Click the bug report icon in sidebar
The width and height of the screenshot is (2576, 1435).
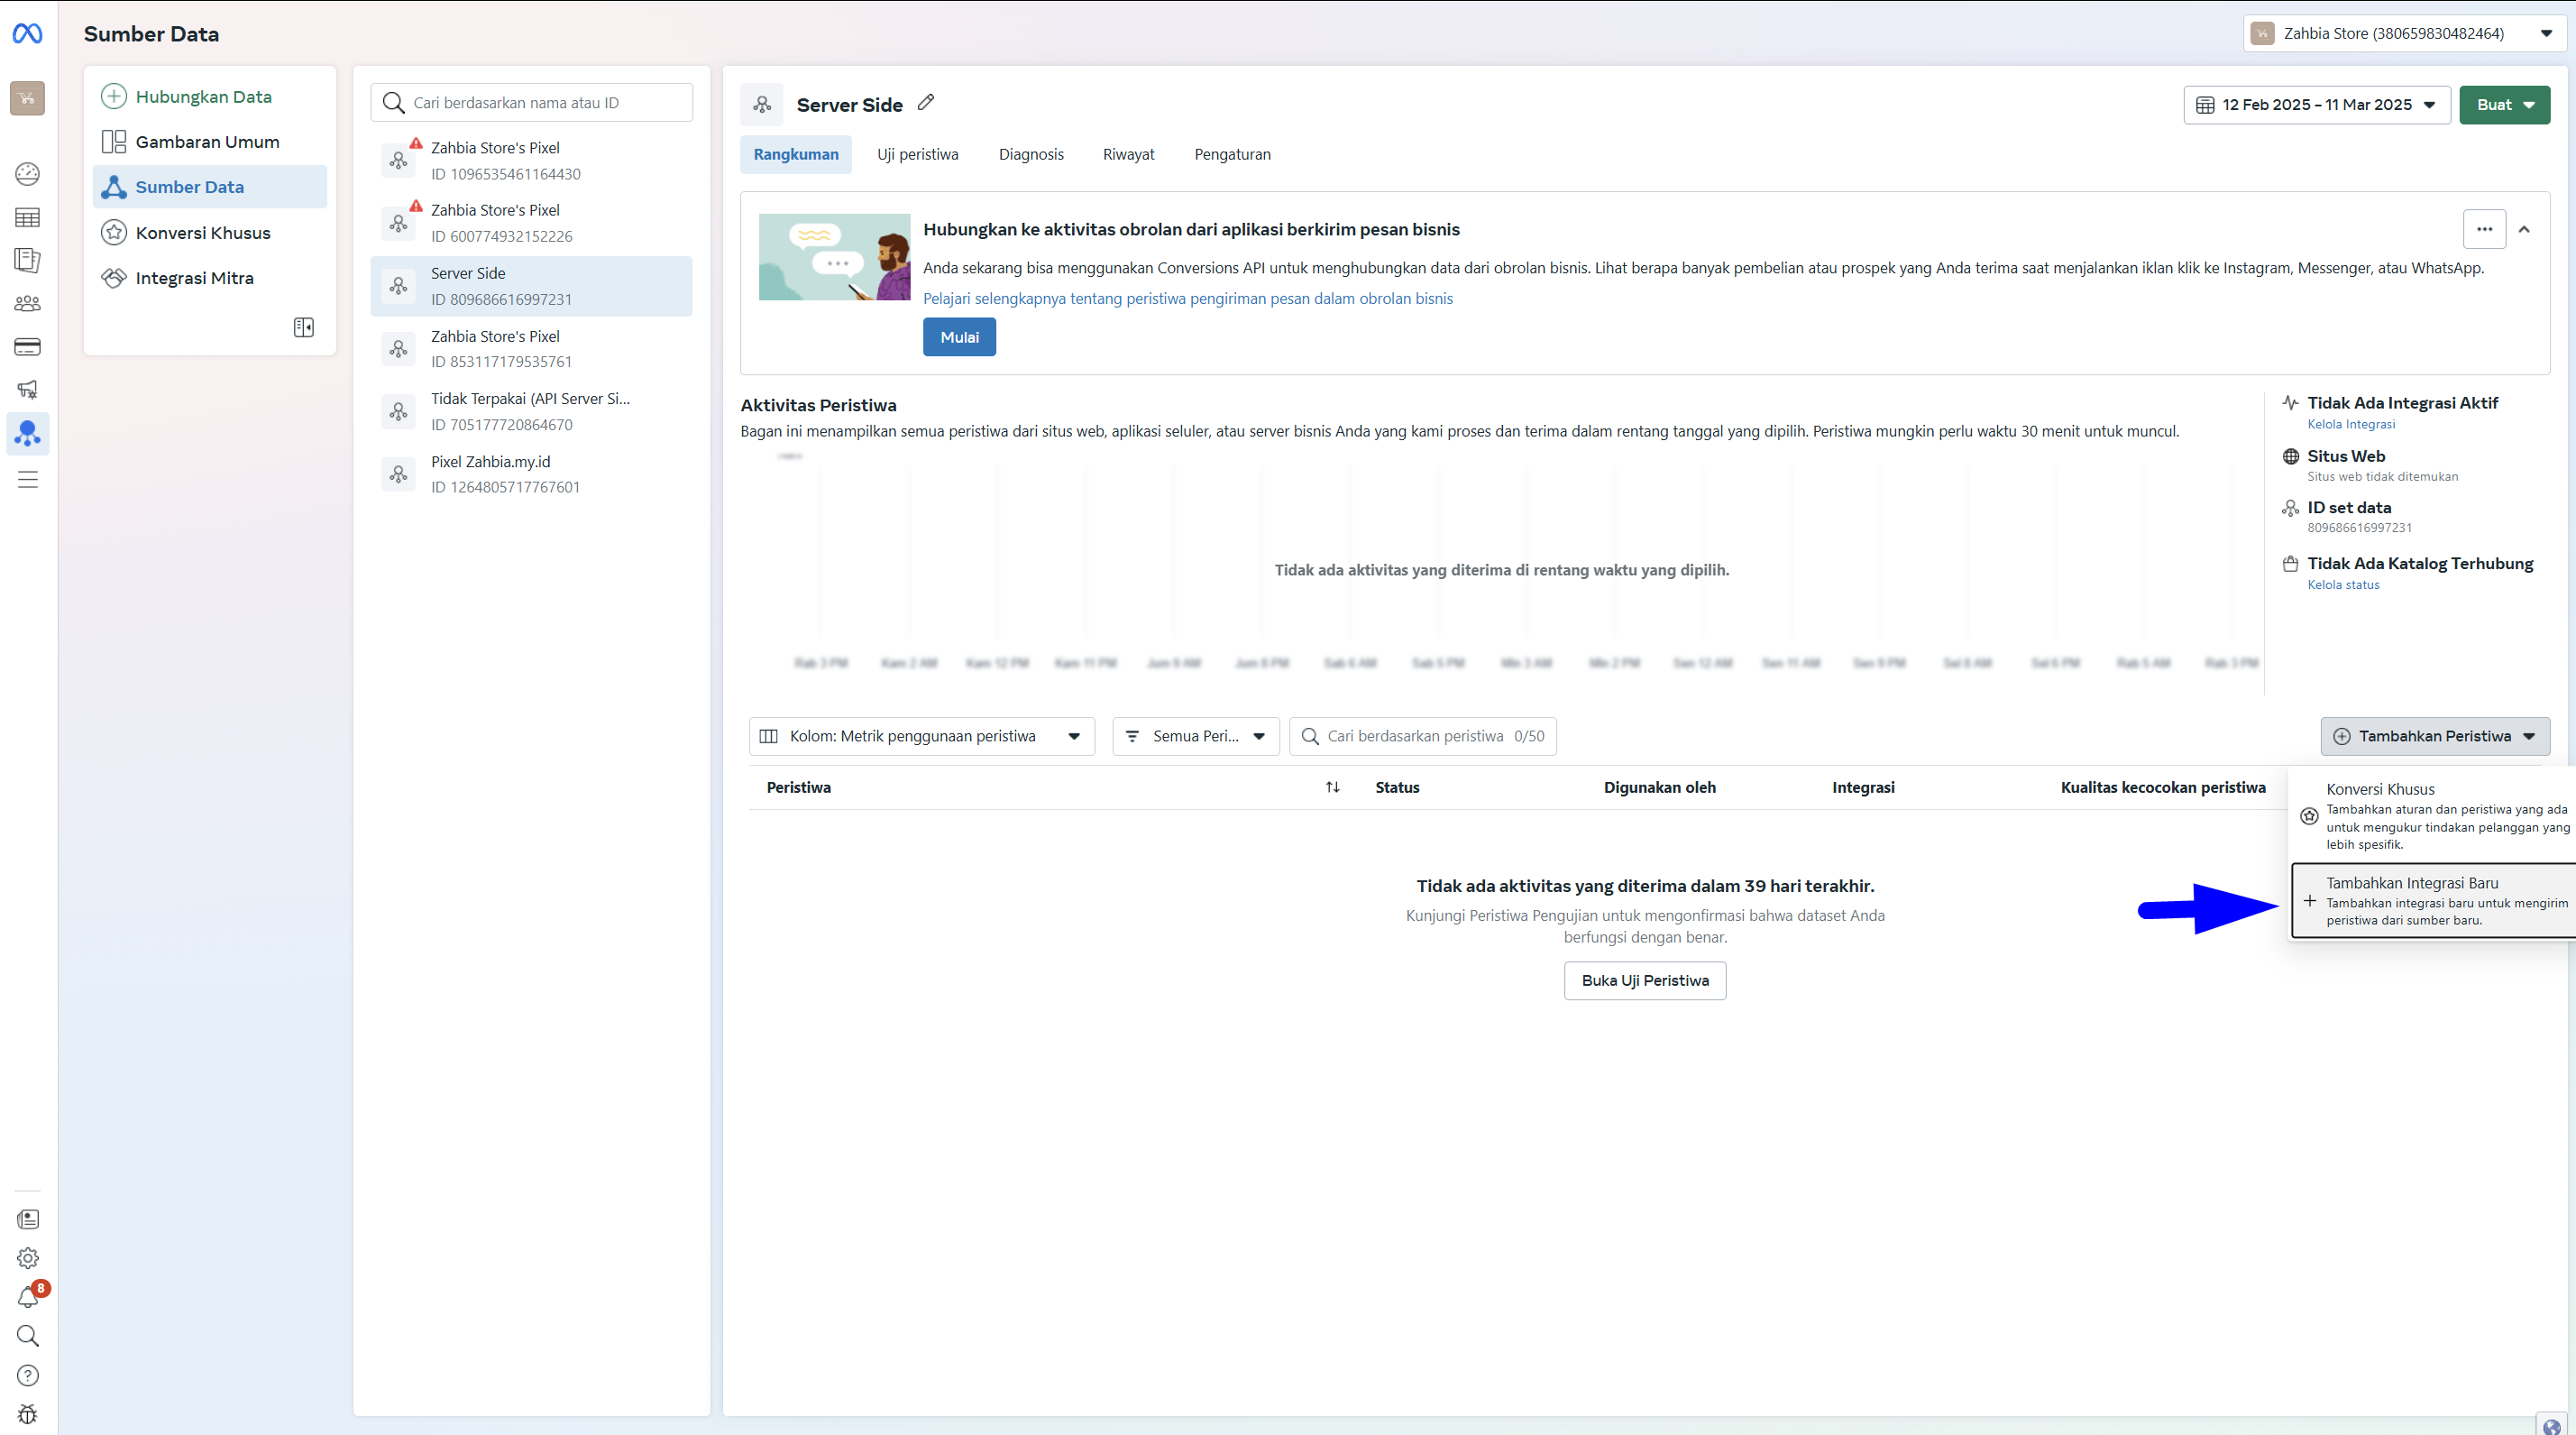28,1414
